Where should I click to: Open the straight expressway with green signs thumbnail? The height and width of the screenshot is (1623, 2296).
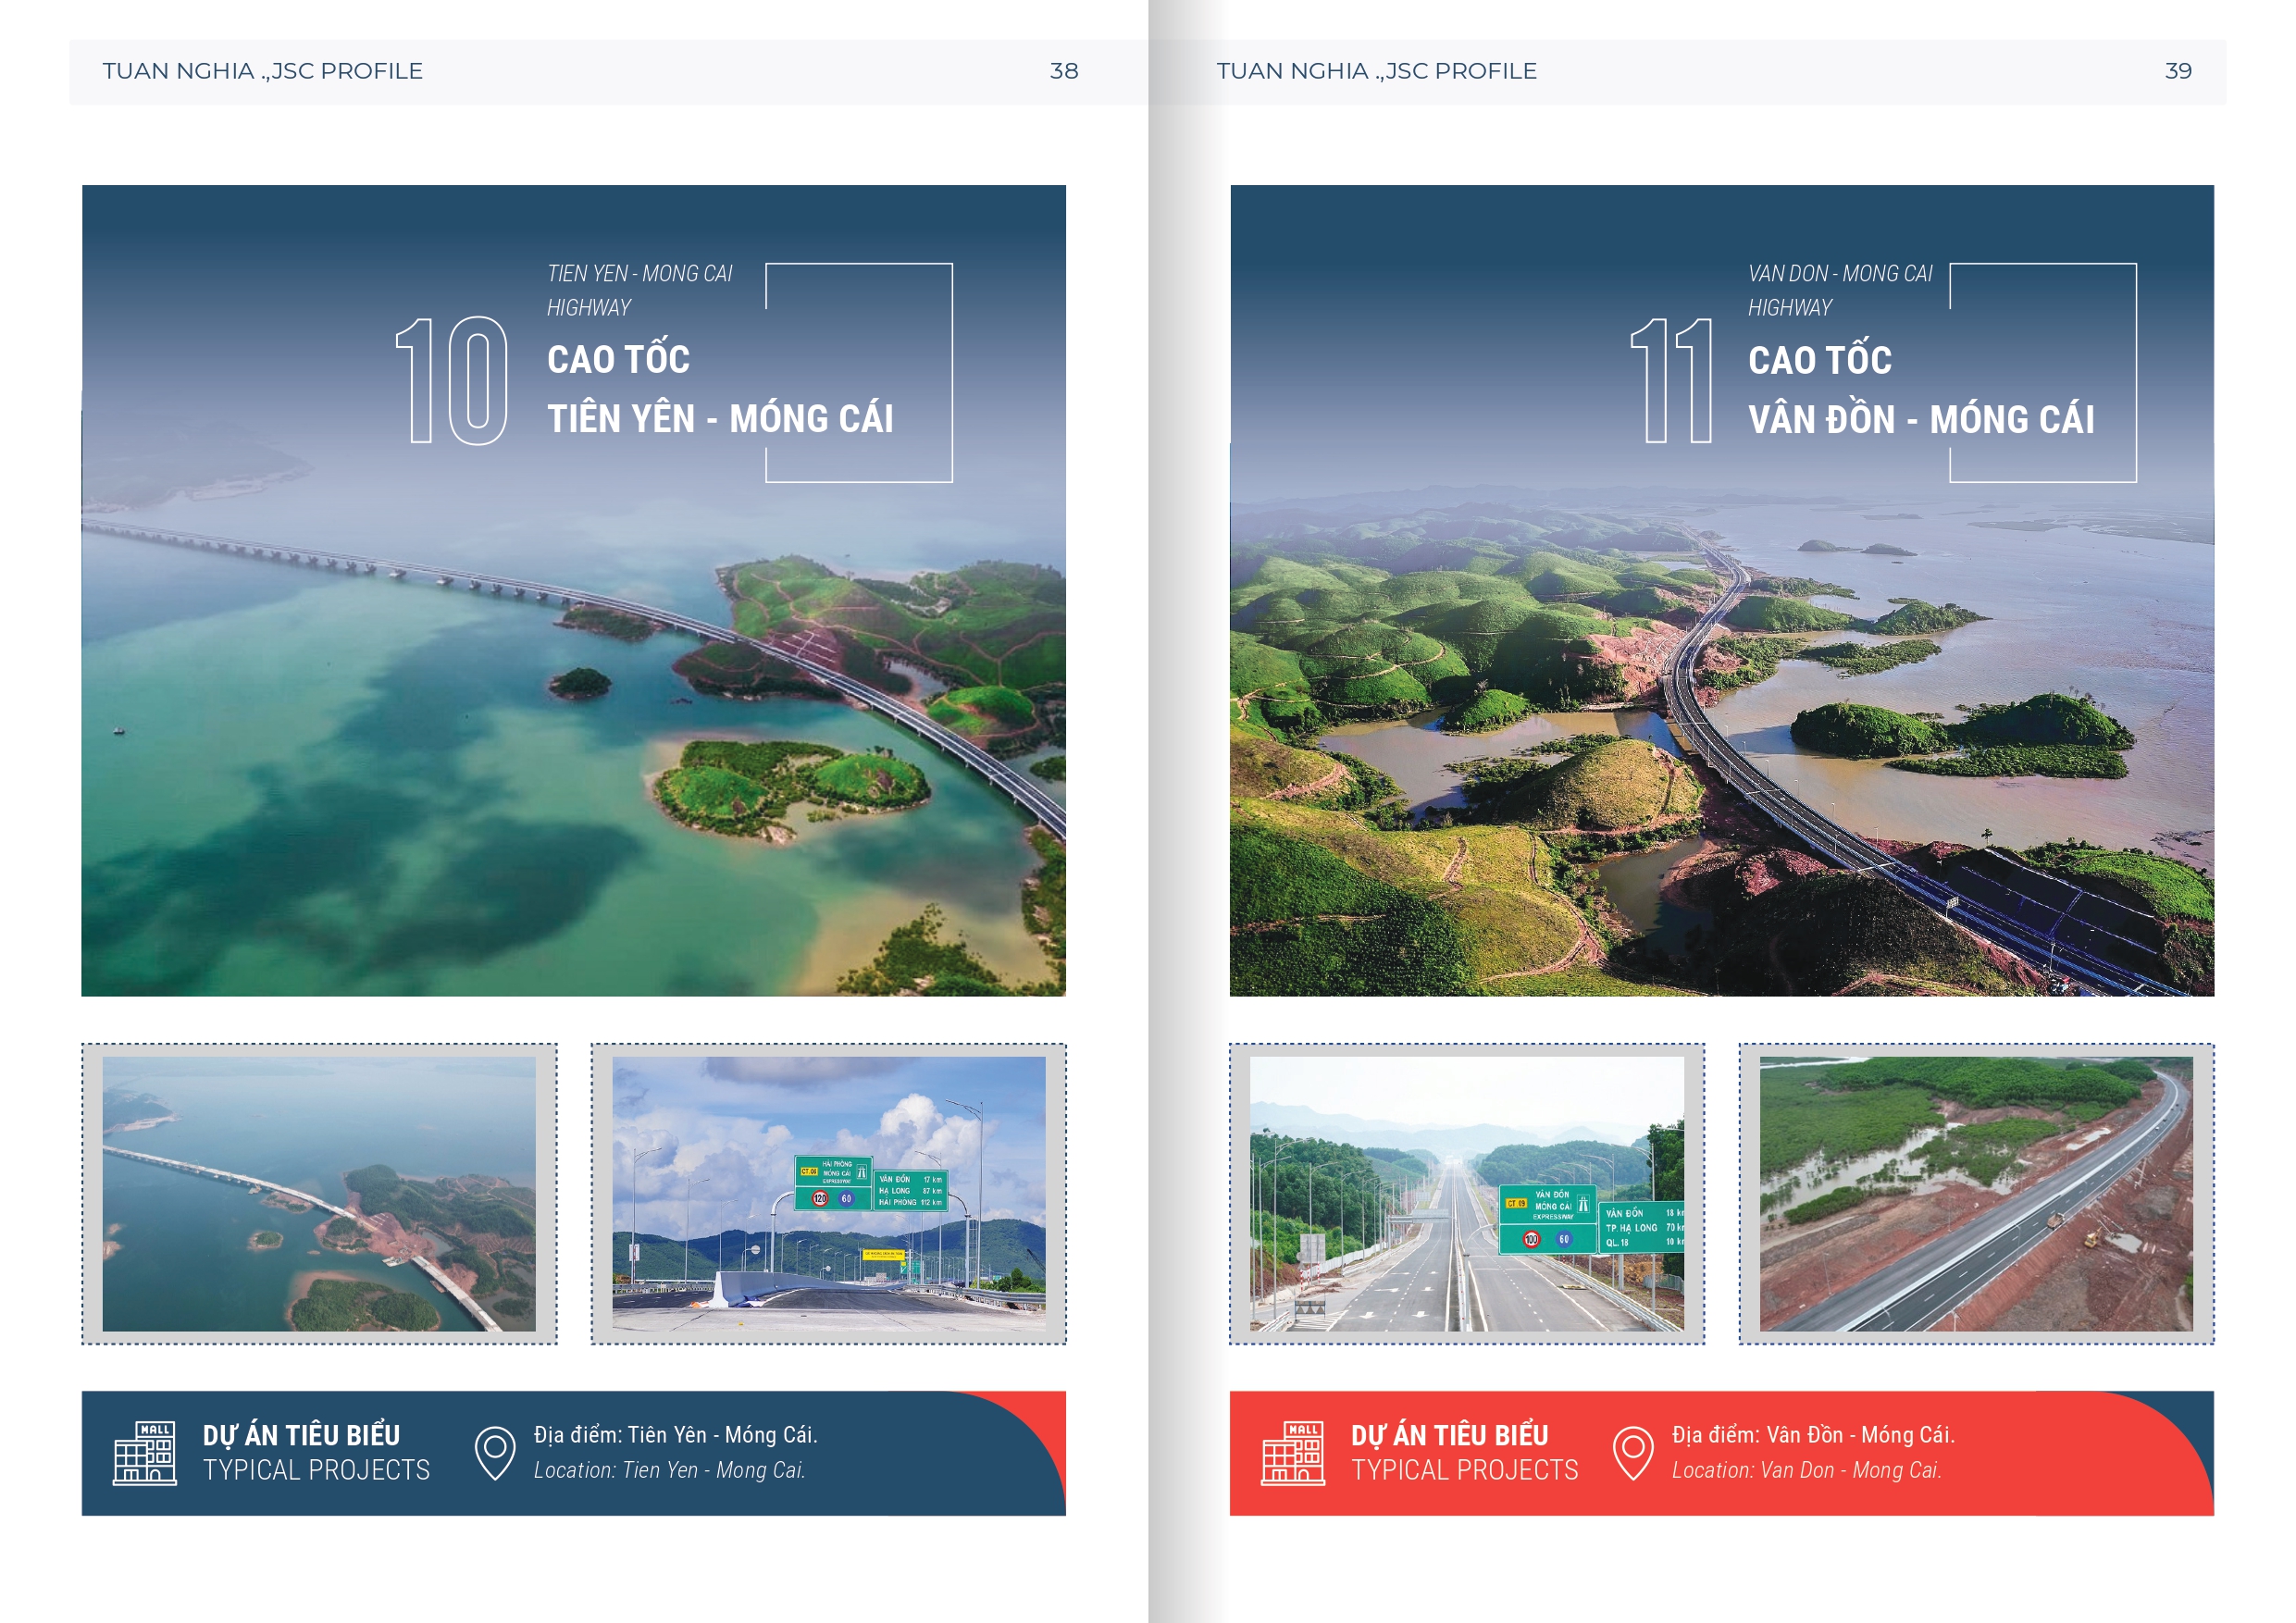tap(1466, 1193)
